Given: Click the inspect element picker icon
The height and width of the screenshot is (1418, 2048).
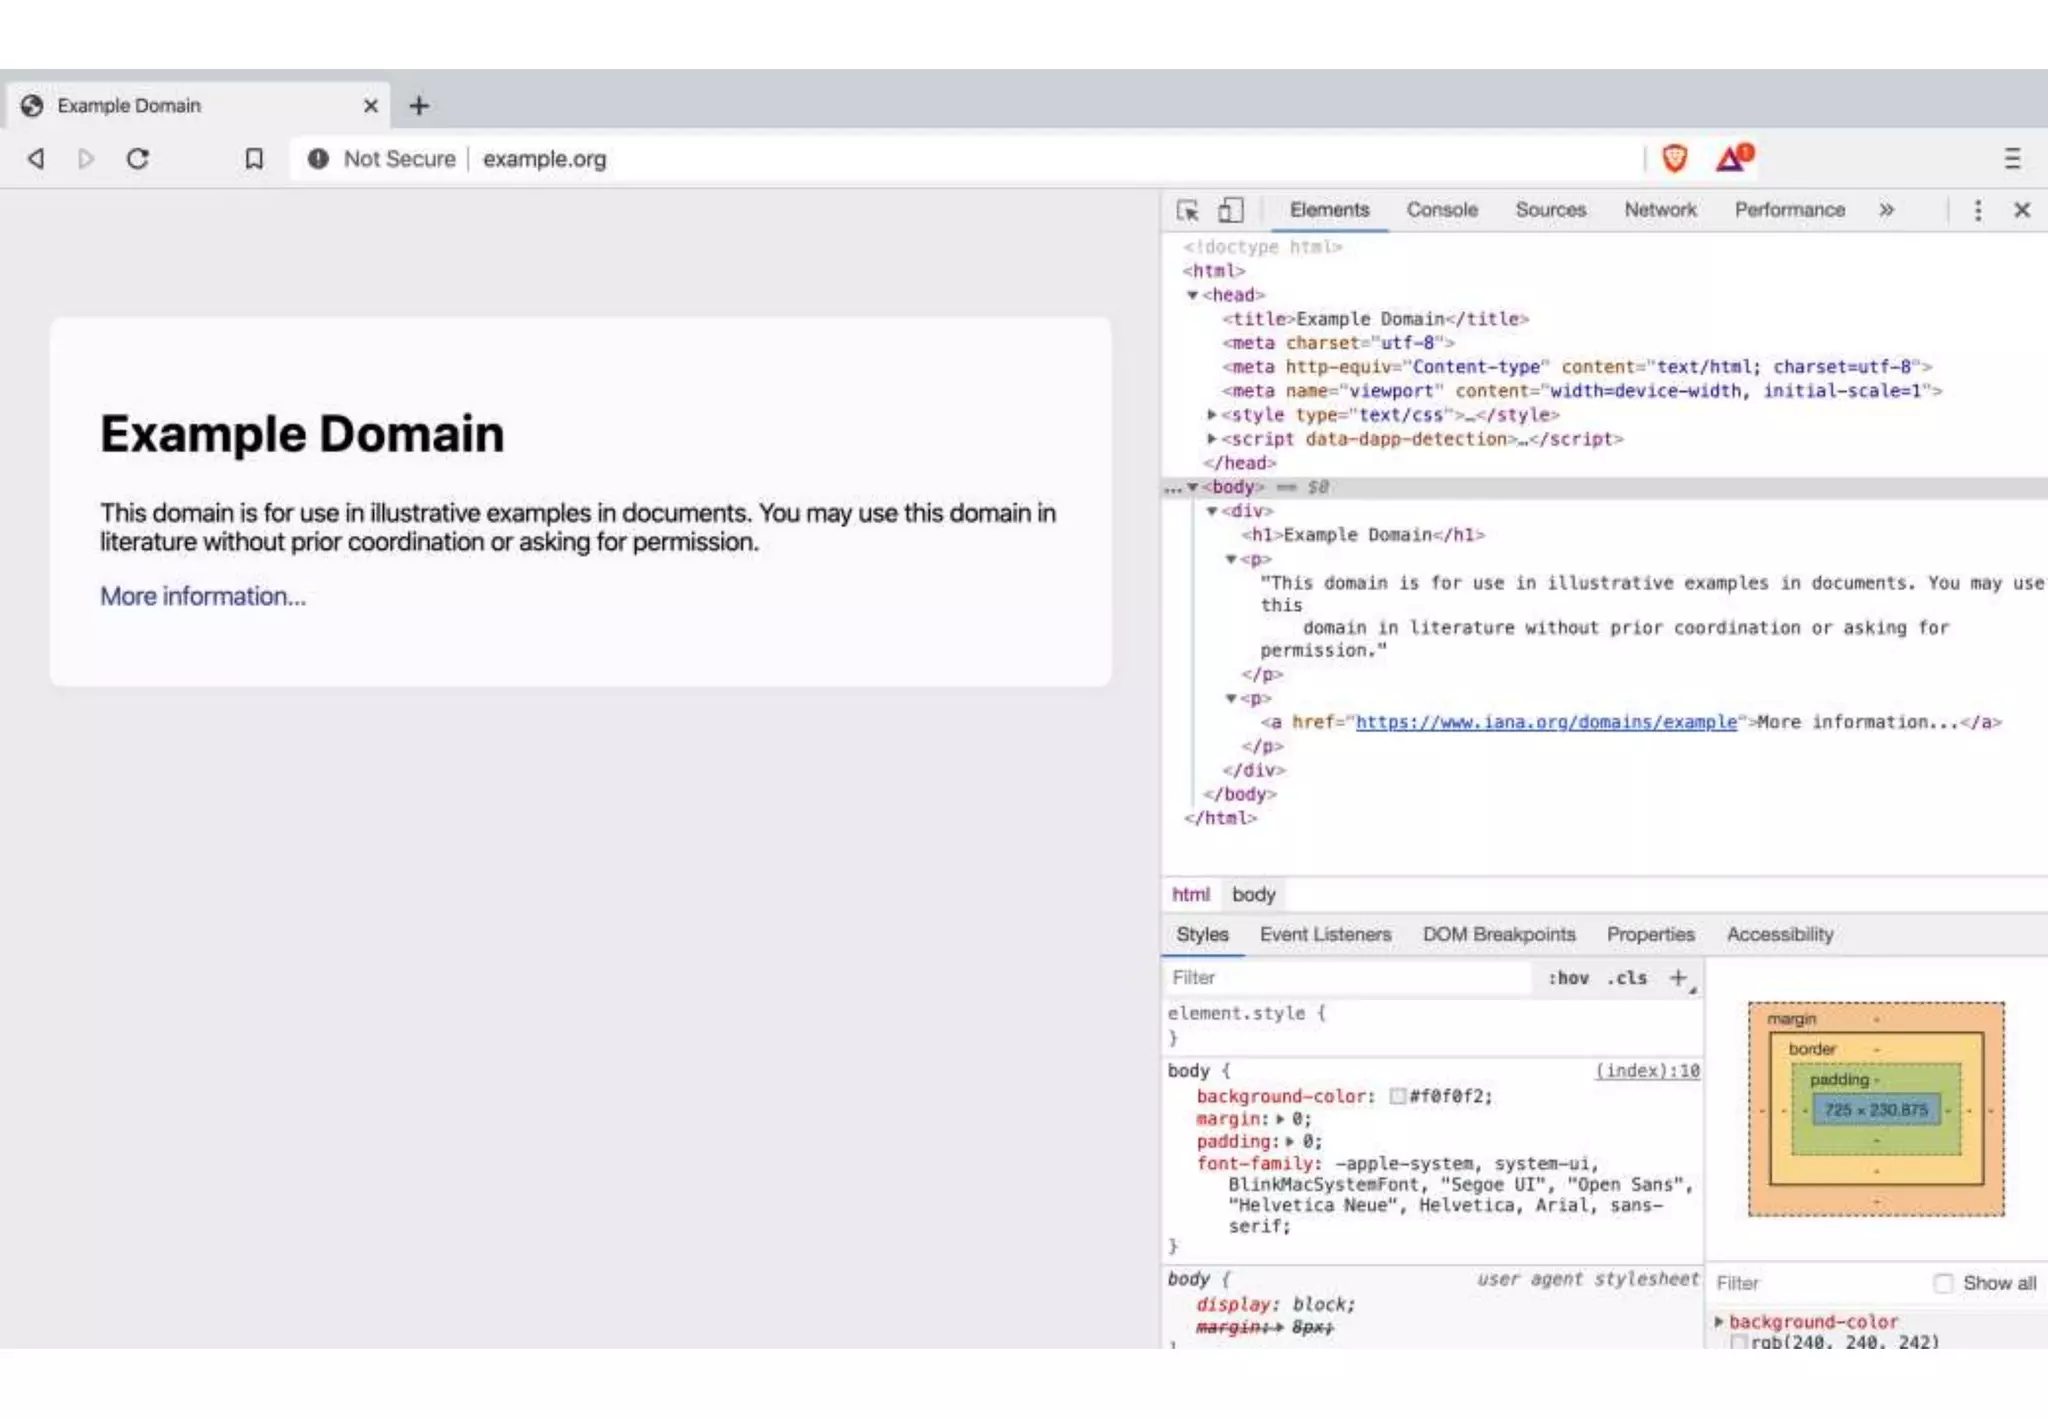Looking at the screenshot, I should point(1187,210).
